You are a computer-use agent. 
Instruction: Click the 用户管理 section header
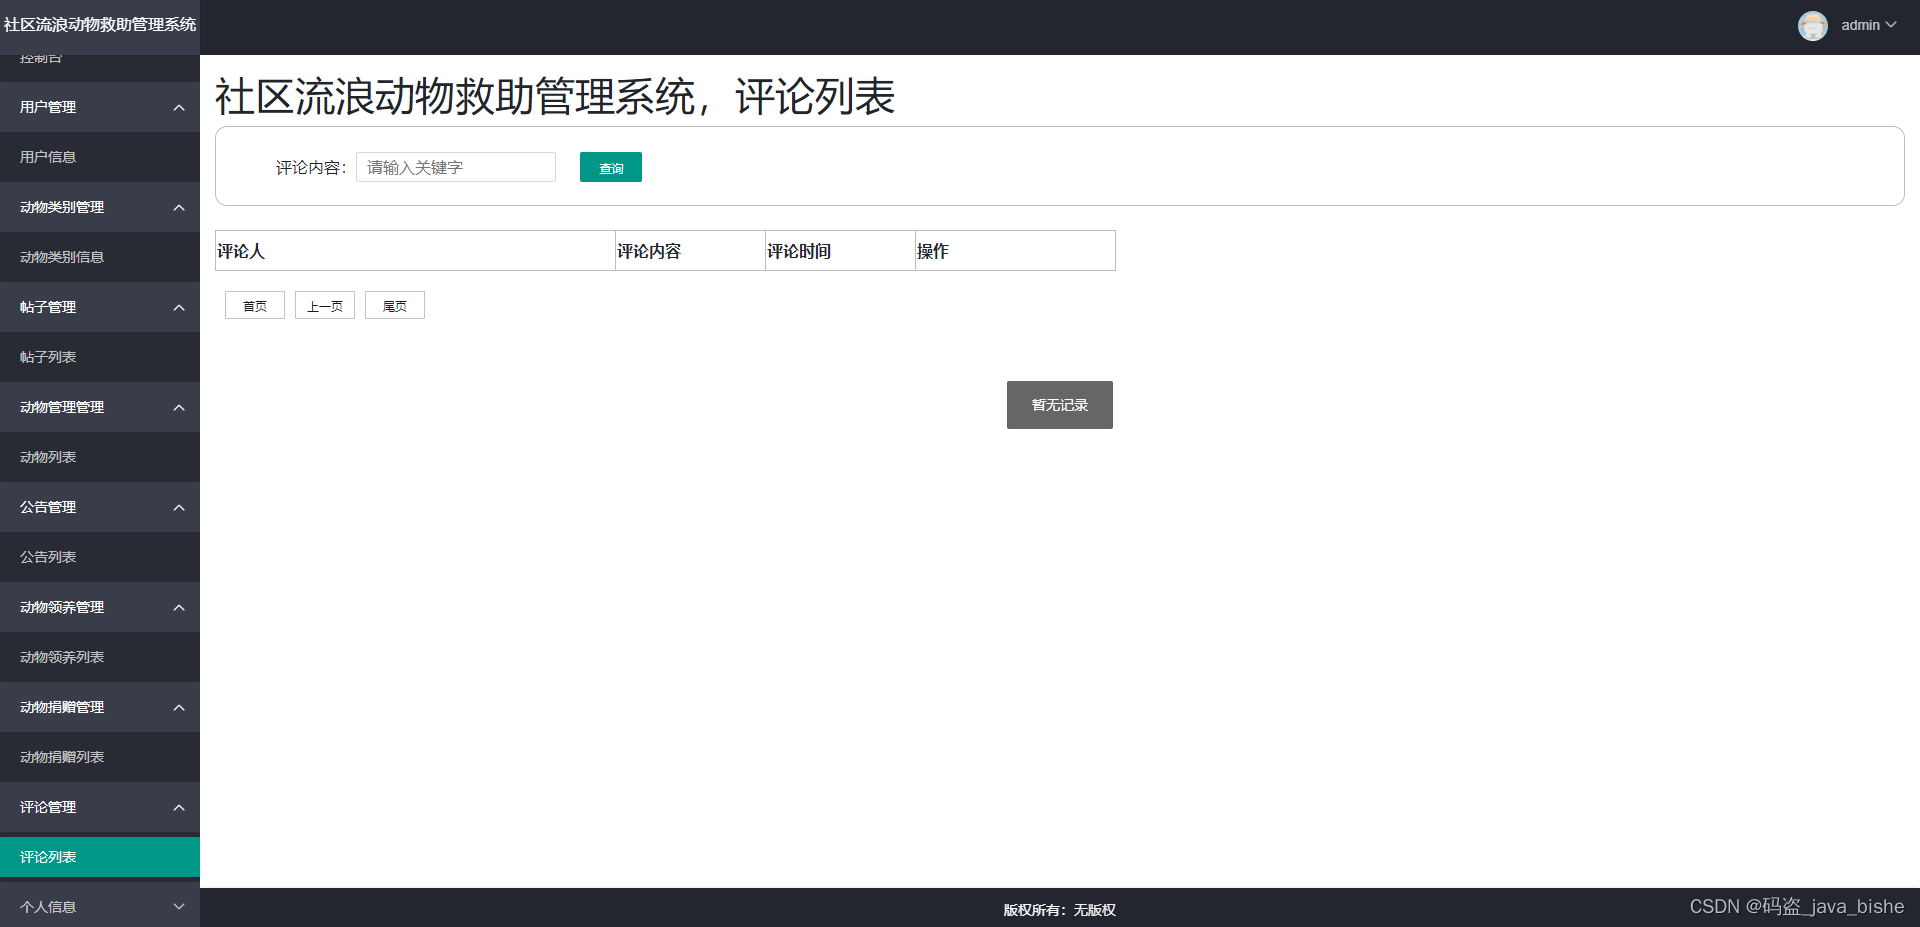pyautogui.click(x=100, y=107)
